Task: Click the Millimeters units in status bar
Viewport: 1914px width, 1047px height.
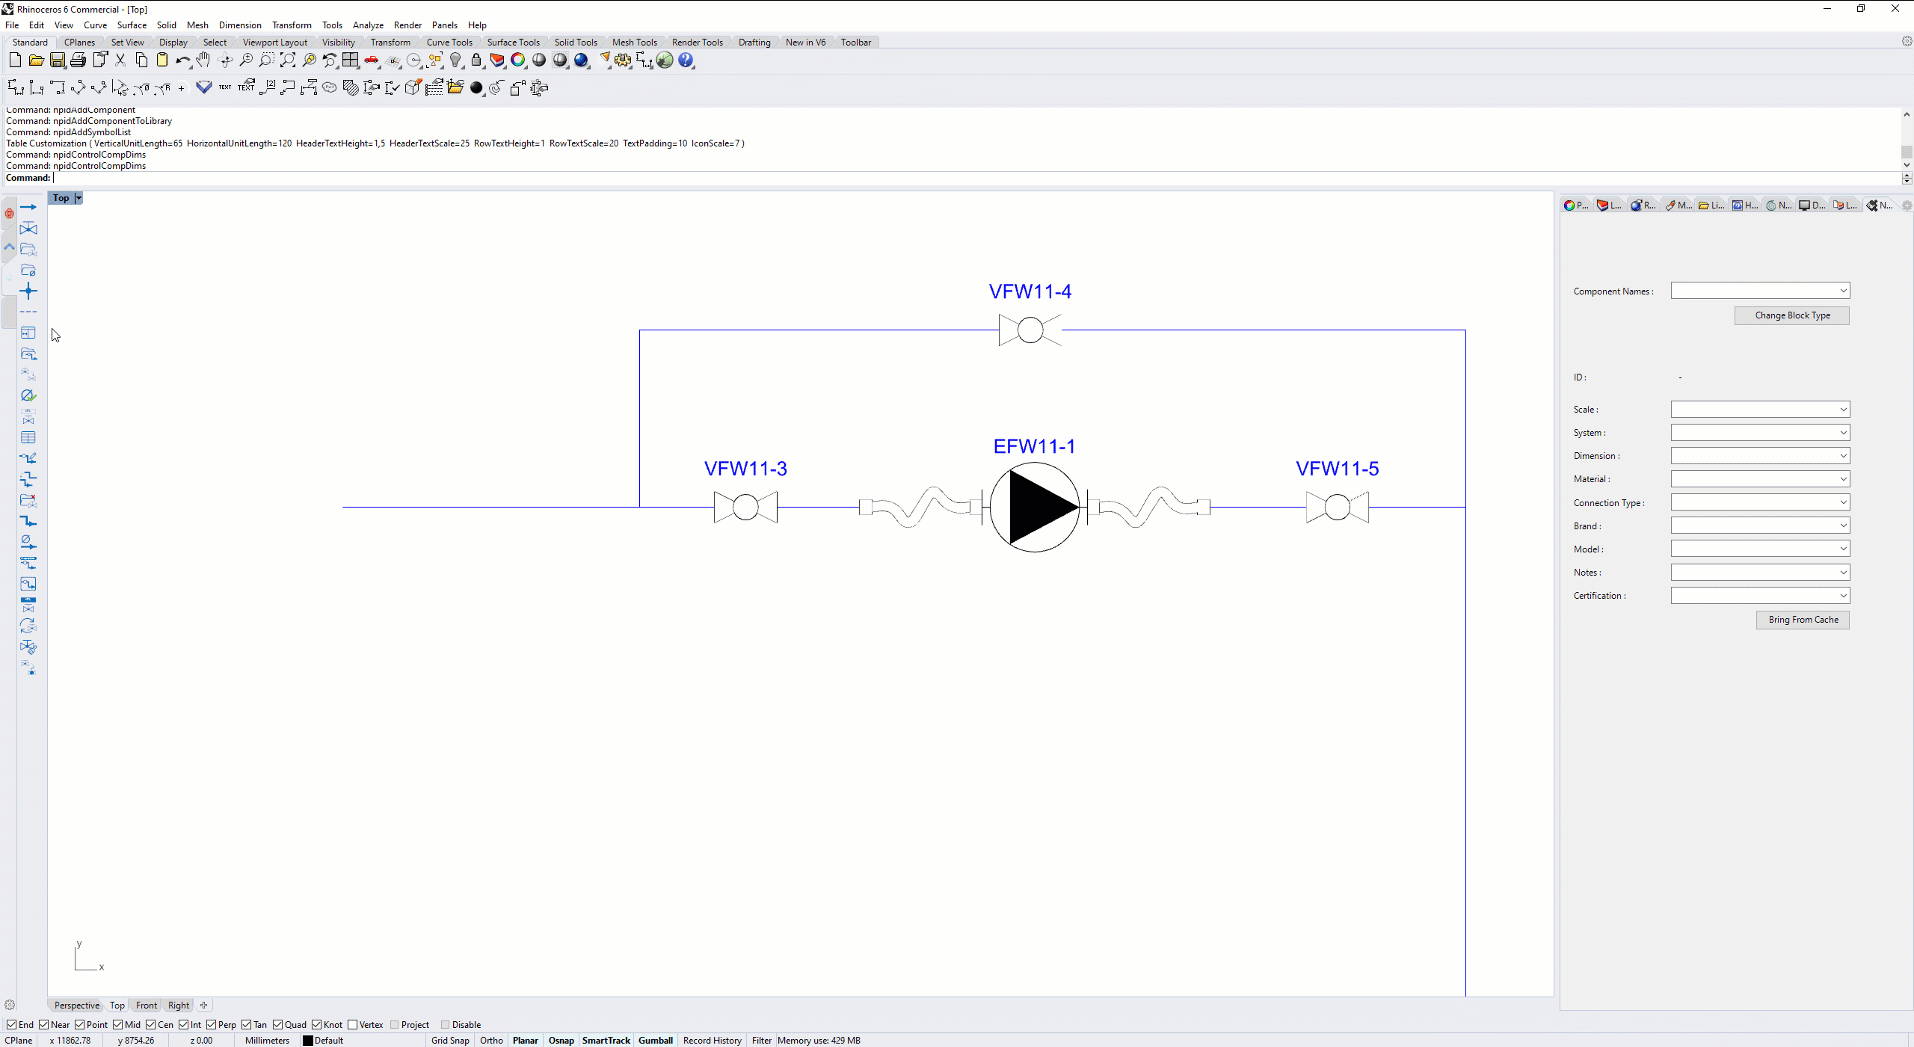Action: [267, 1040]
